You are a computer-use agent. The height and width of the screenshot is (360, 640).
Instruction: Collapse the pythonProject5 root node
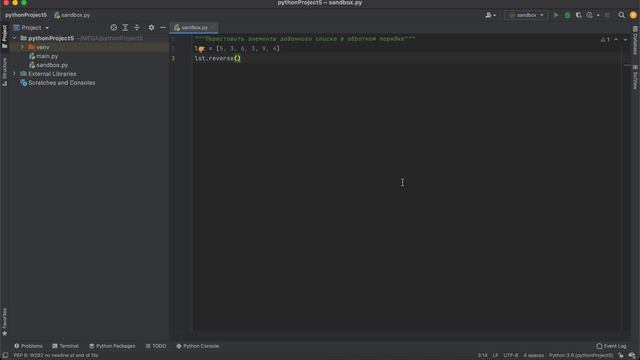click(15, 38)
